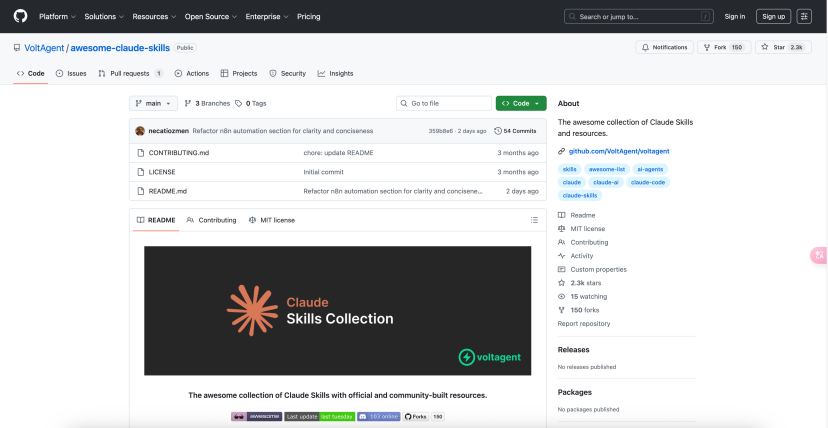This screenshot has width=828, height=428.
Task: Click the Sign up button
Action: [773, 16]
